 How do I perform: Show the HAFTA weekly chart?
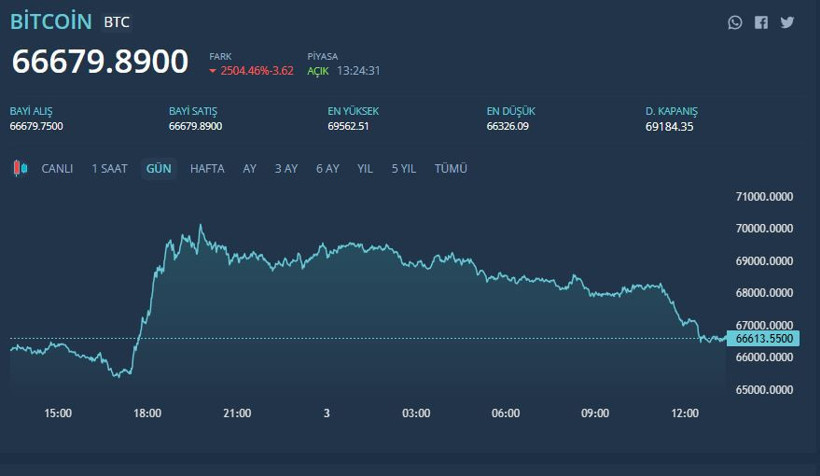click(x=207, y=169)
